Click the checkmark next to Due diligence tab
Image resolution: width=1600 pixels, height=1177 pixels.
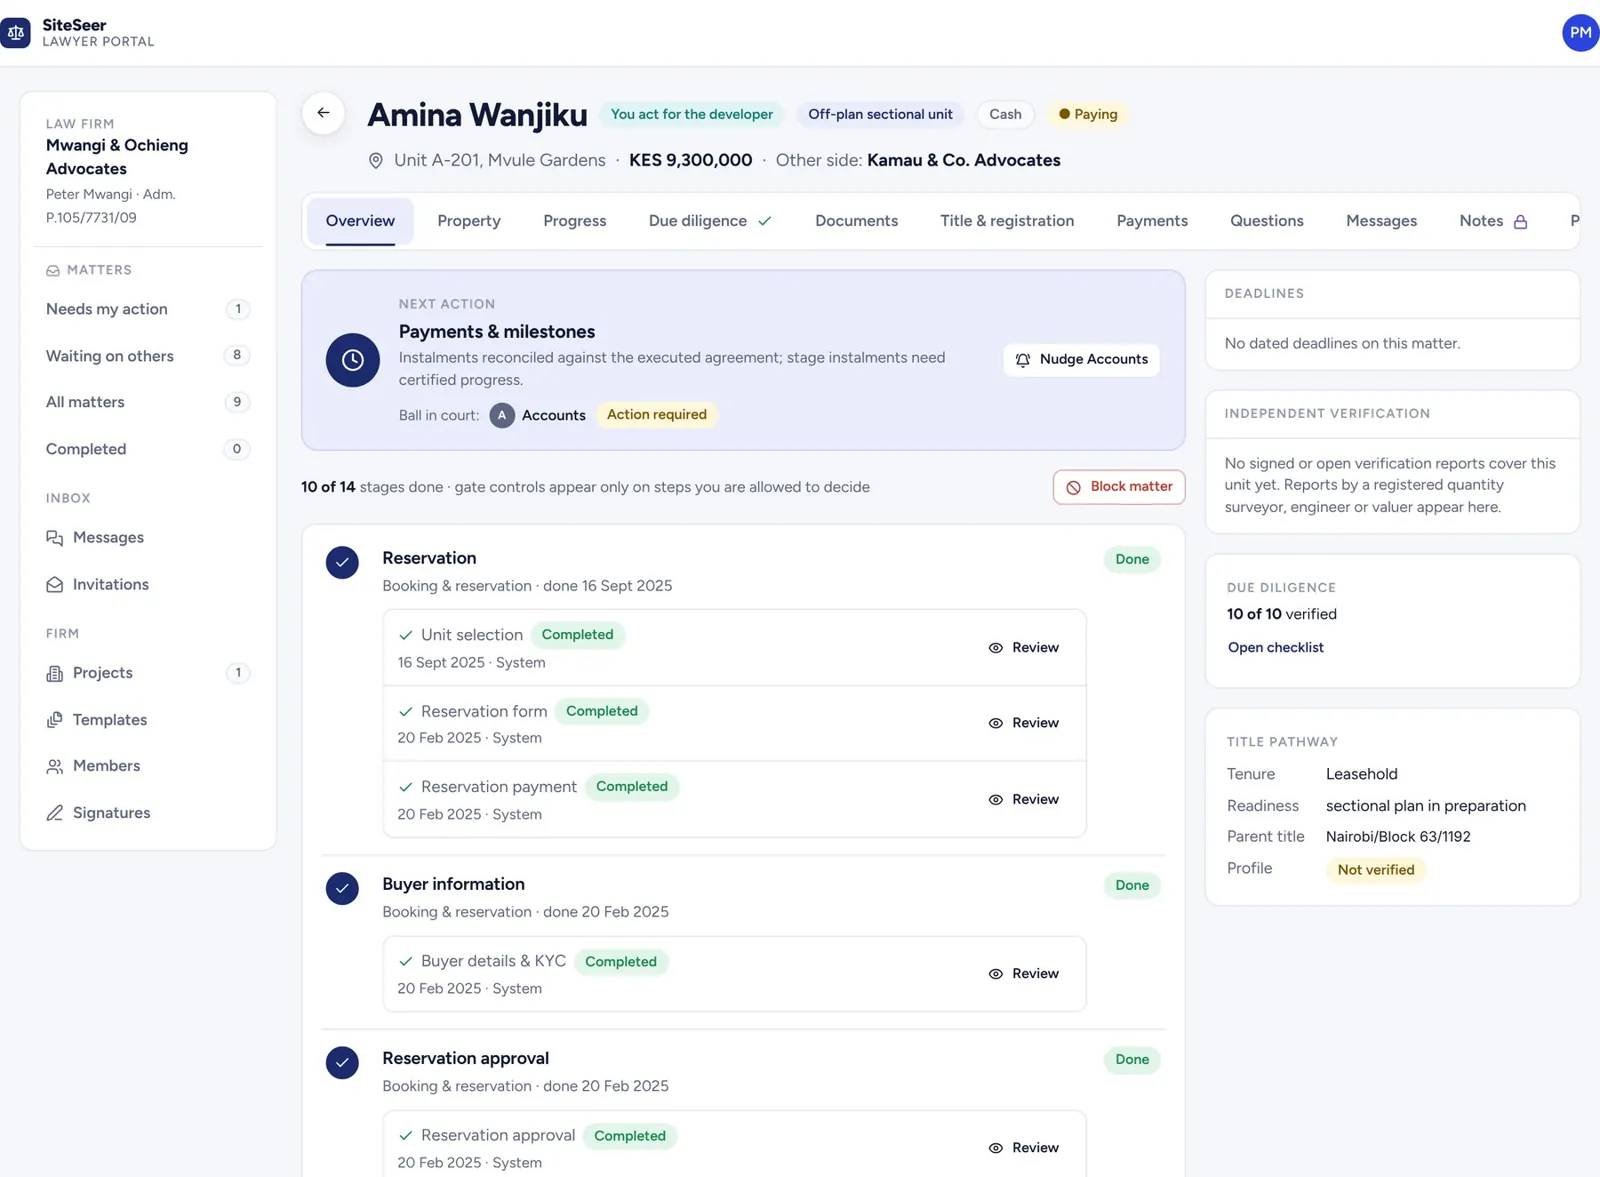coord(765,221)
